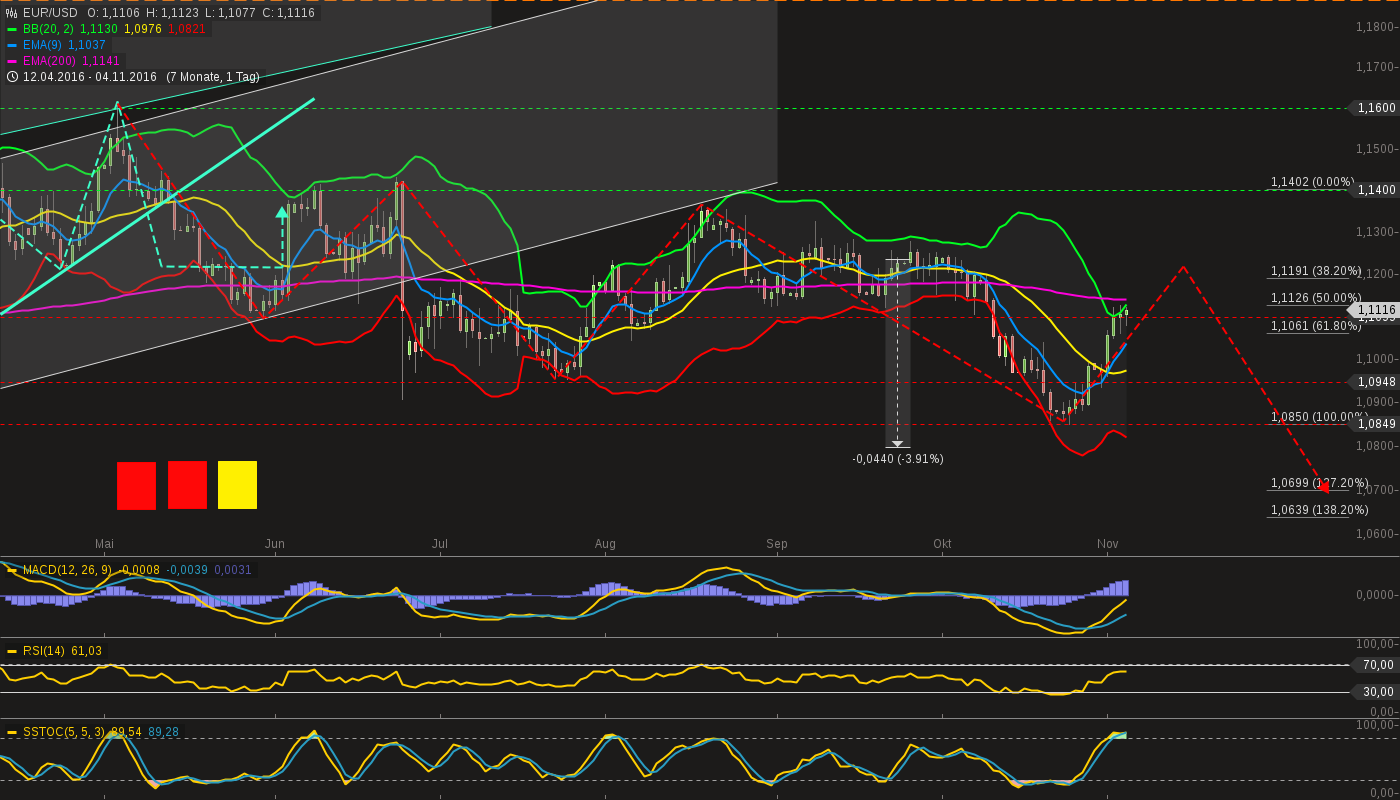Select the yellow square below the chart
The image size is (1400, 800).
pyautogui.click(x=237, y=485)
